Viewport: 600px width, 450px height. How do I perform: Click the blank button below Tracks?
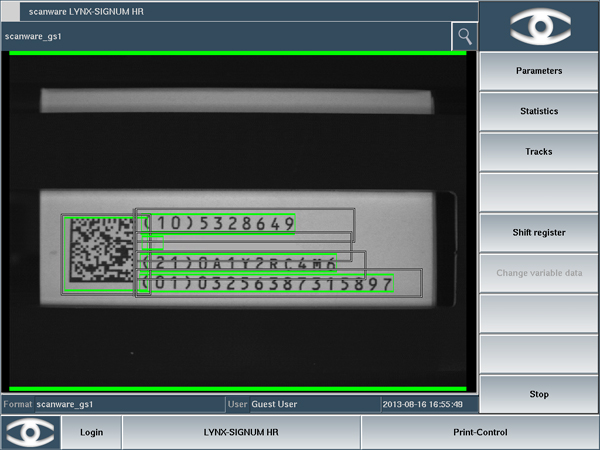pyautogui.click(x=539, y=192)
